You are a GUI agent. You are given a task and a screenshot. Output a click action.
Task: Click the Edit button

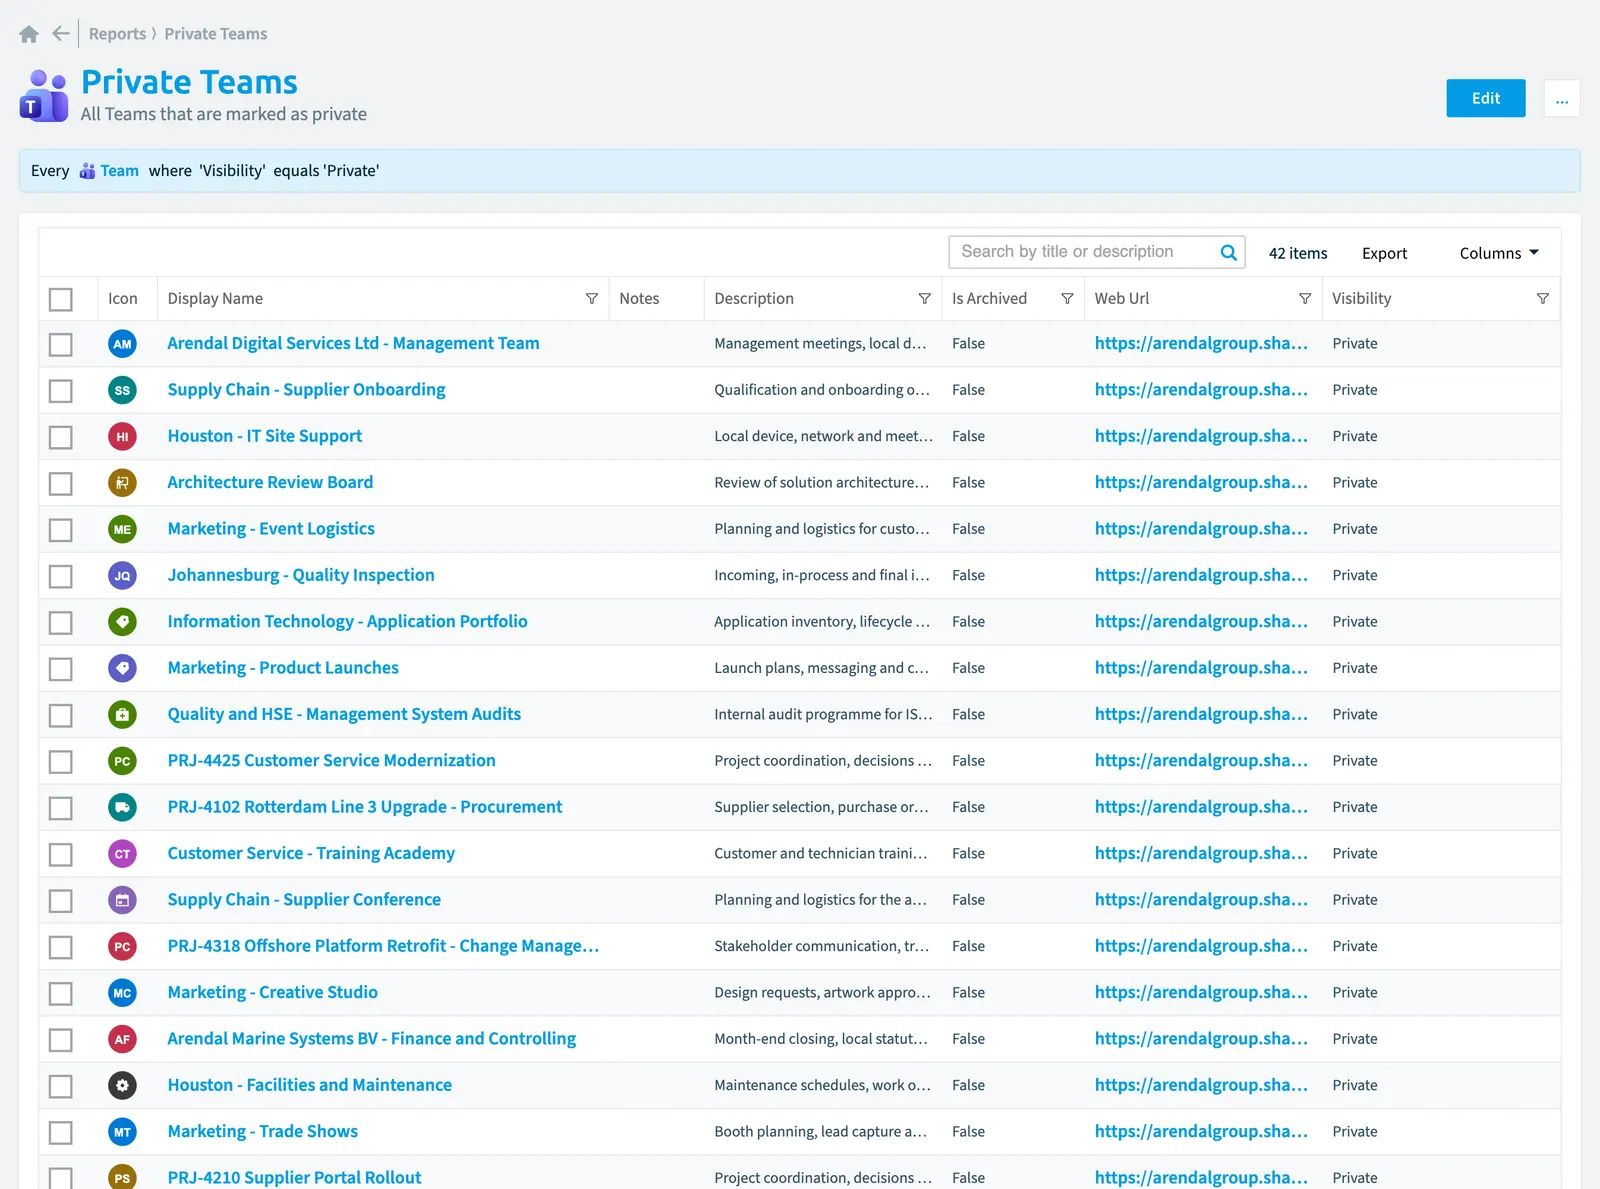(1486, 98)
